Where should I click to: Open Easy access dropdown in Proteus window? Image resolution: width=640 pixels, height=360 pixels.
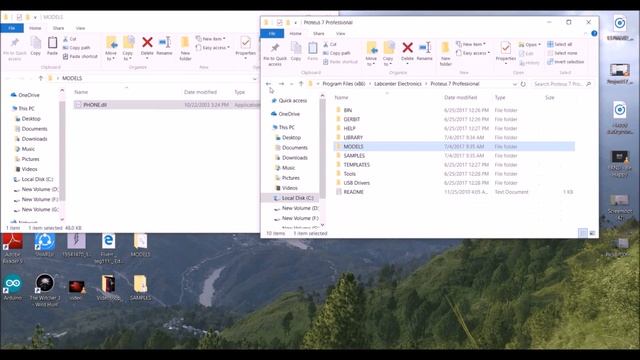(473, 53)
